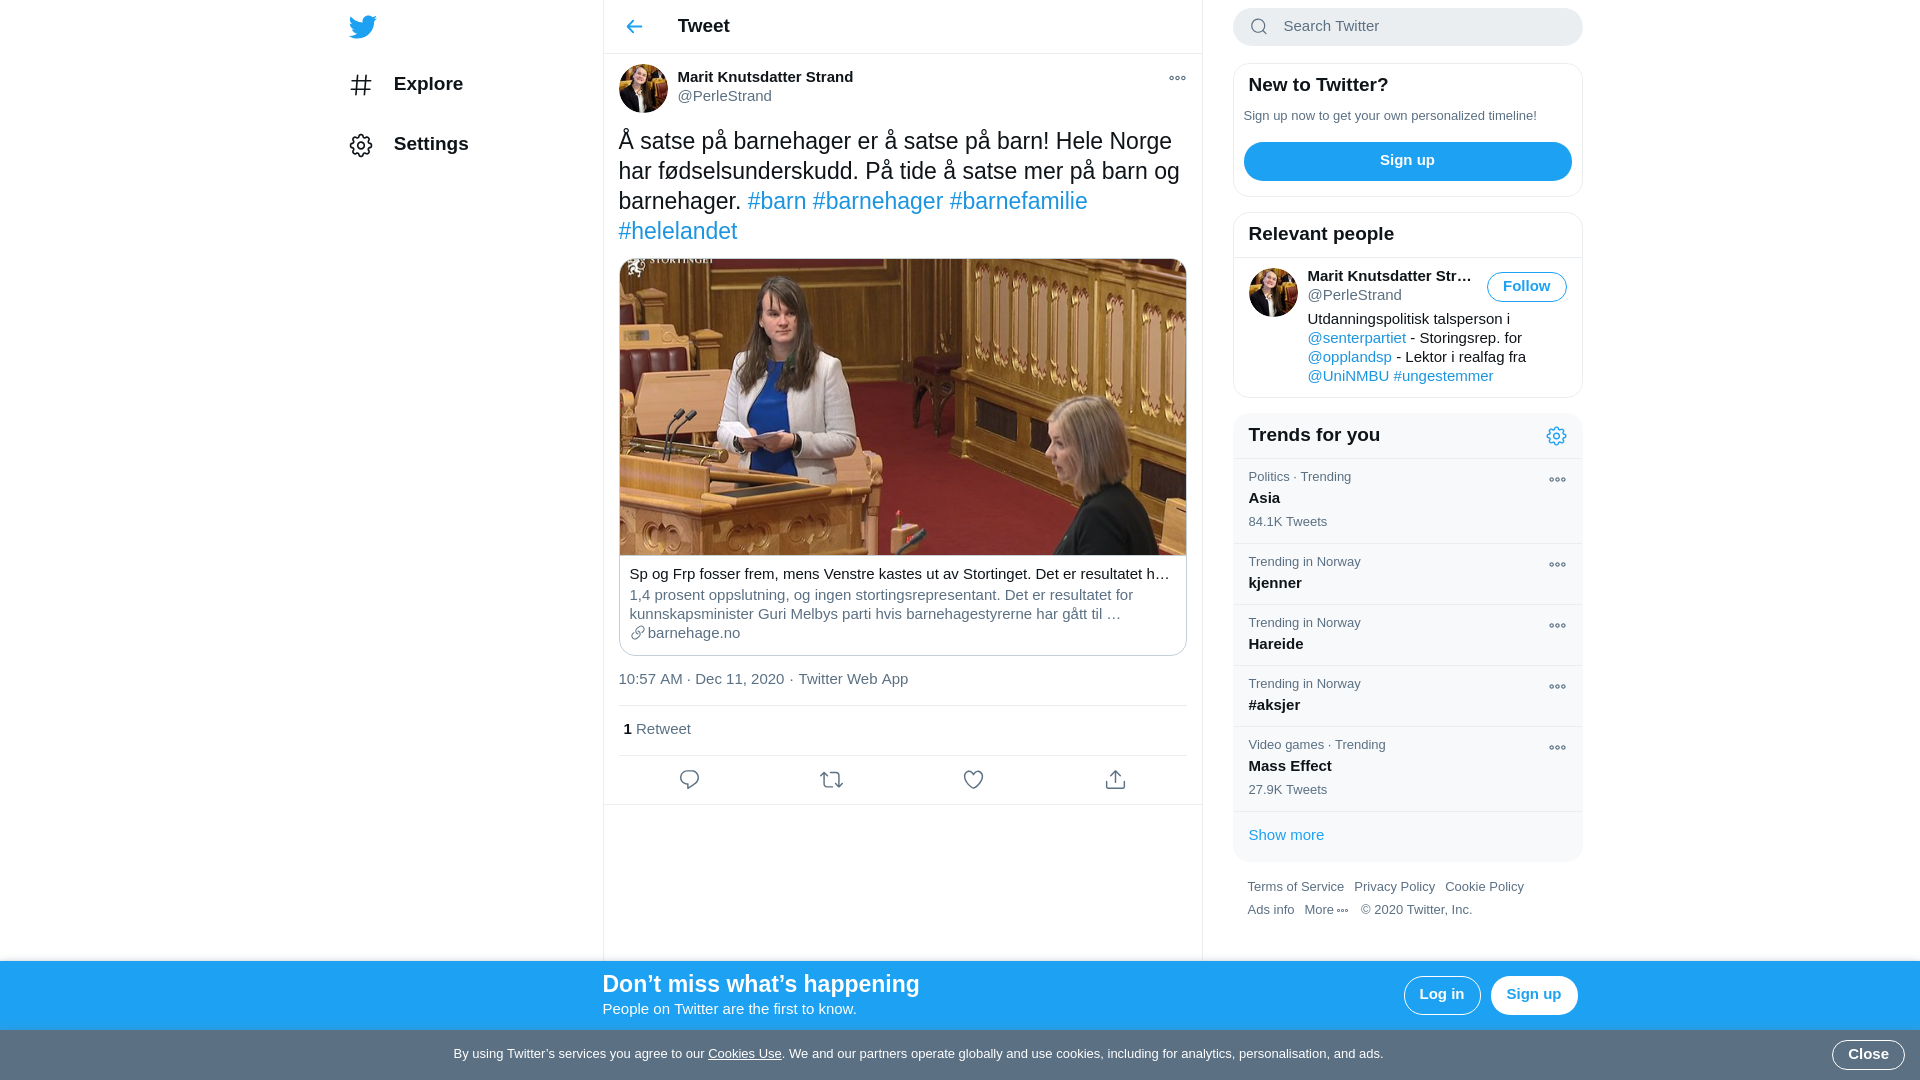Retweet using the retweet arrows icon
This screenshot has width=1920, height=1080.
831,780
